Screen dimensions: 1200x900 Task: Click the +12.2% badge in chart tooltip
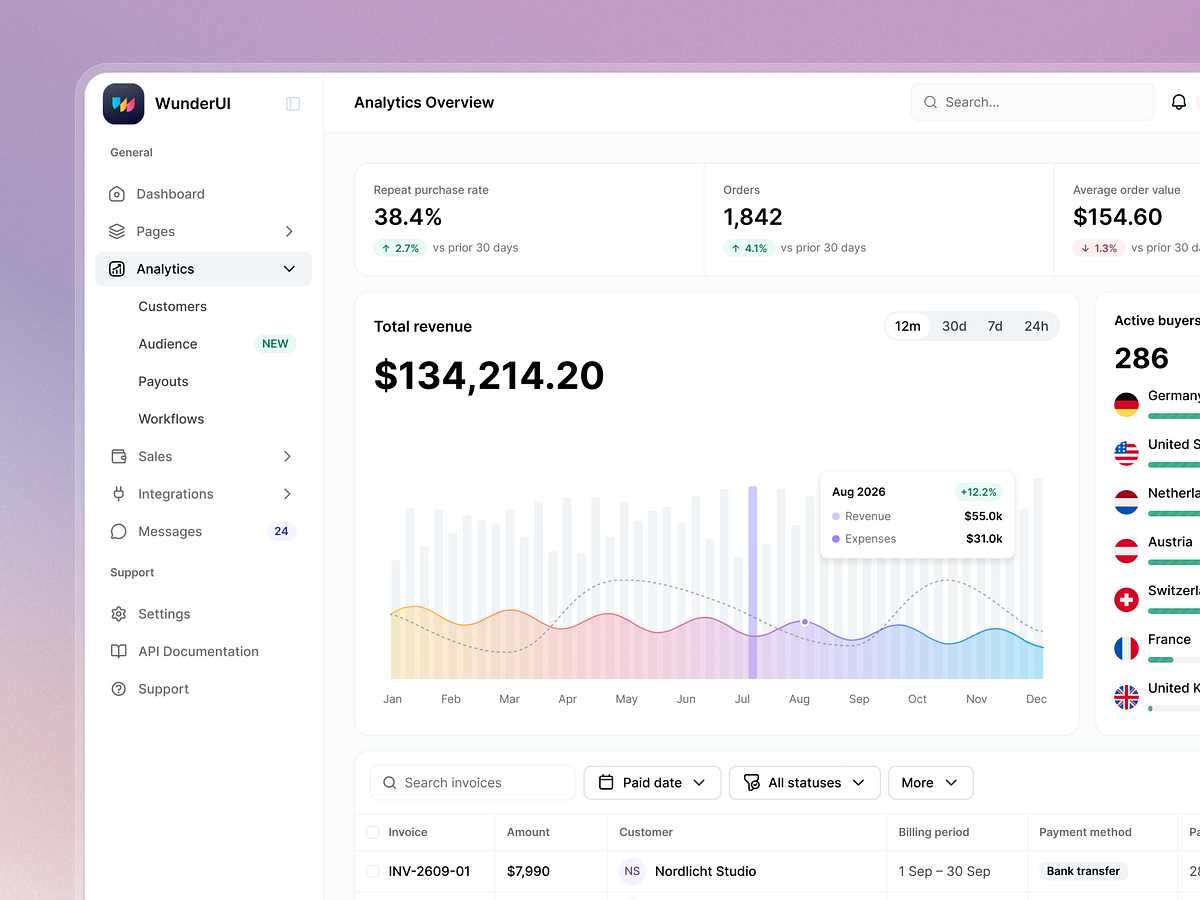(x=978, y=492)
